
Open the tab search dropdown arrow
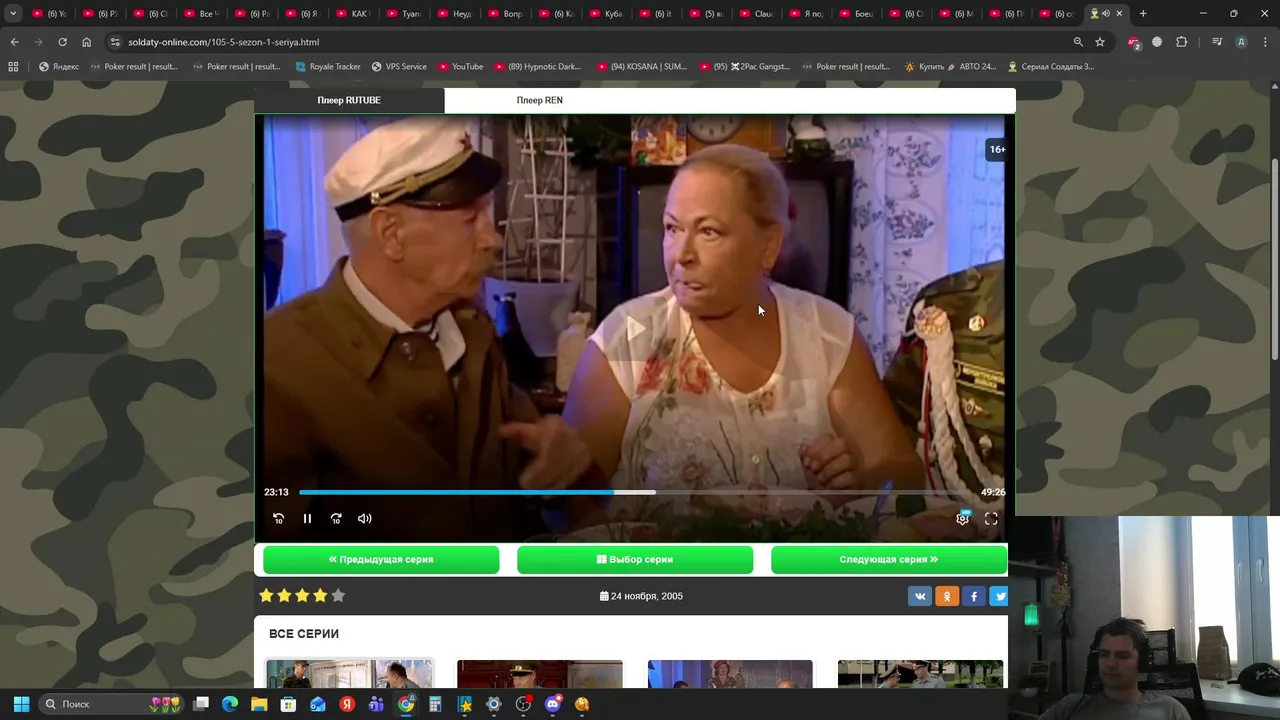click(x=13, y=14)
